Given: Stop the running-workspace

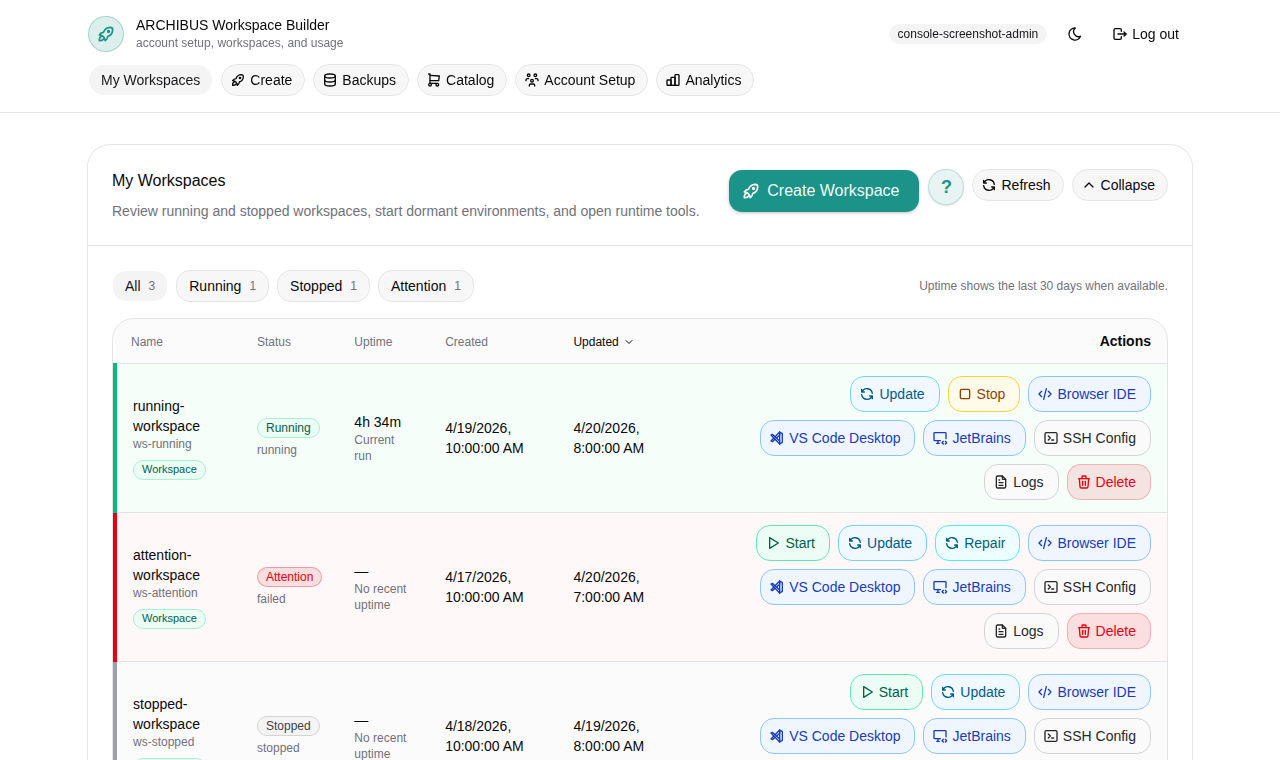Looking at the screenshot, I should click(983, 394).
